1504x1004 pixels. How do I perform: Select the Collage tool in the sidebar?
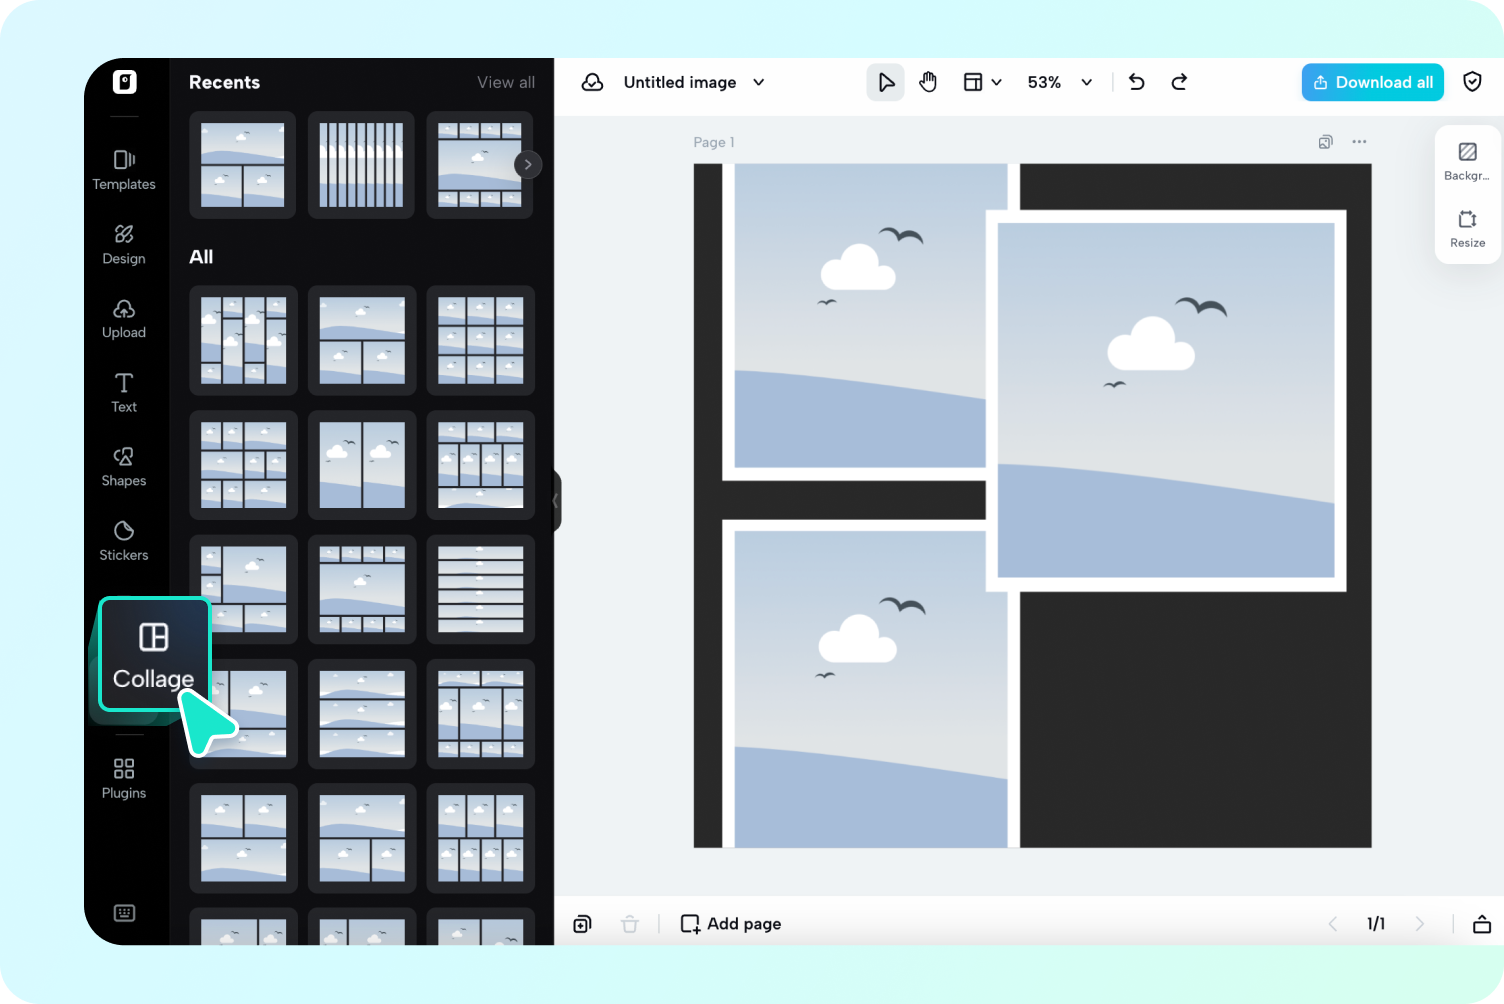coord(153,655)
